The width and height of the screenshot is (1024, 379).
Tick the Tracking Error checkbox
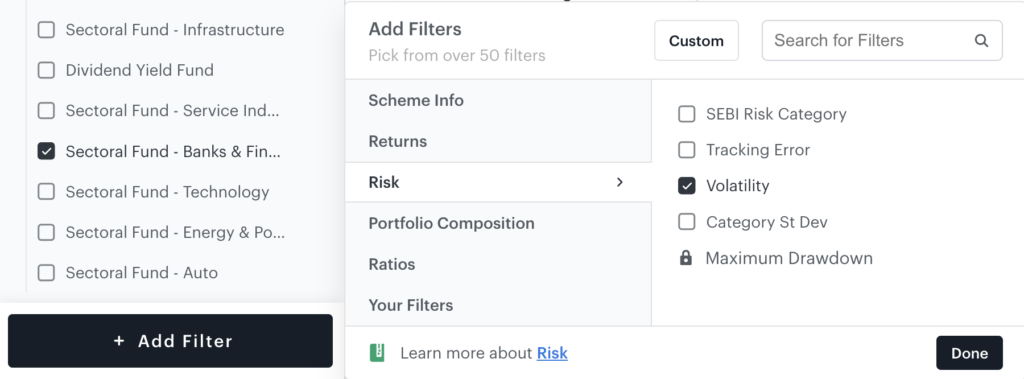coord(686,150)
